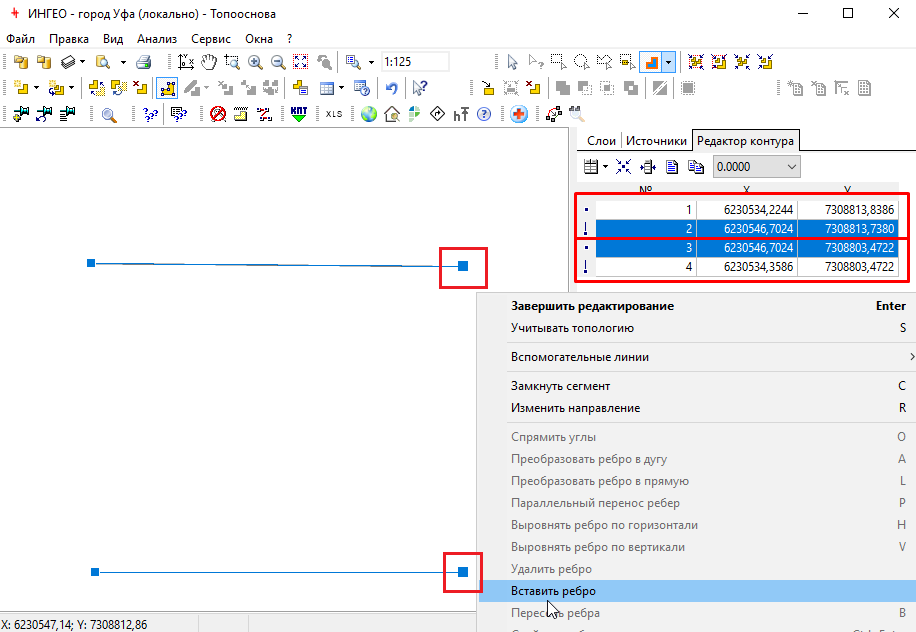Choose Изменить направление in context menu

(698, 408)
